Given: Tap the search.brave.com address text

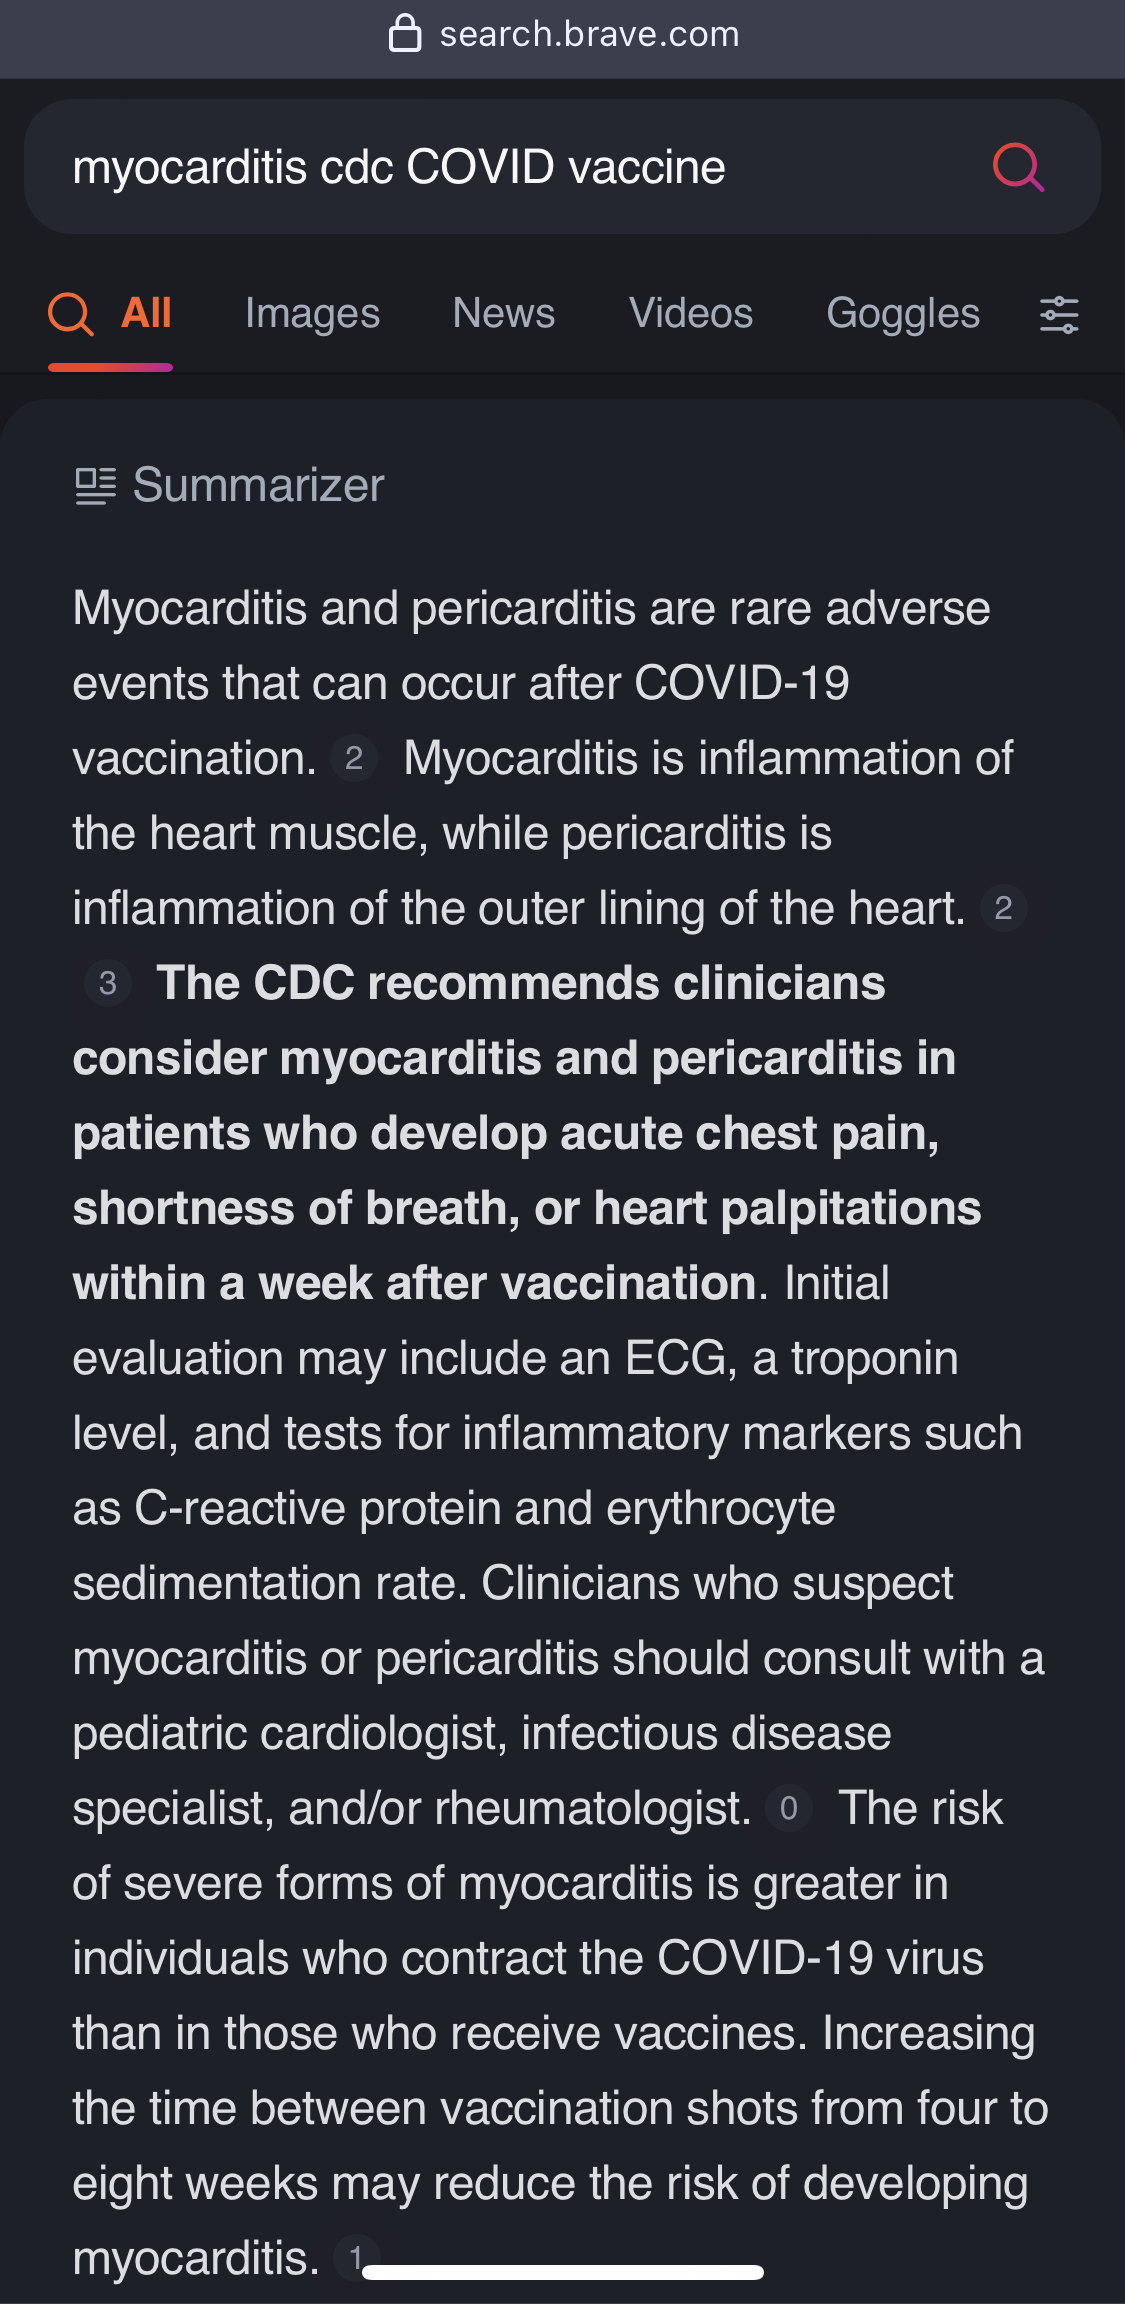Looking at the screenshot, I should [x=589, y=34].
